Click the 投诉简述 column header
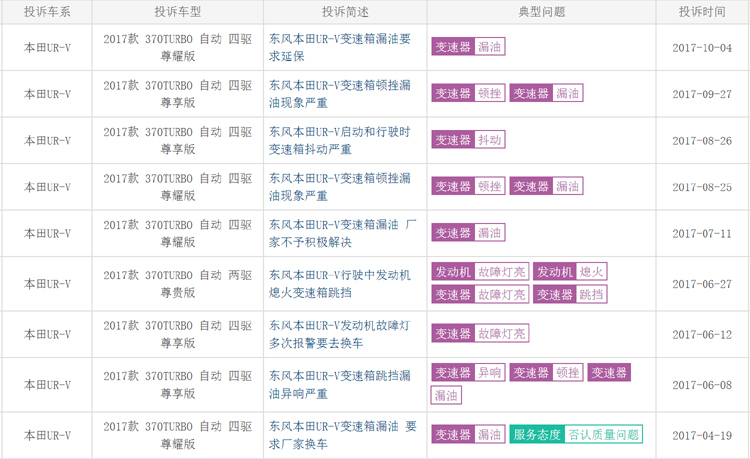The image size is (750, 459). coord(345,12)
